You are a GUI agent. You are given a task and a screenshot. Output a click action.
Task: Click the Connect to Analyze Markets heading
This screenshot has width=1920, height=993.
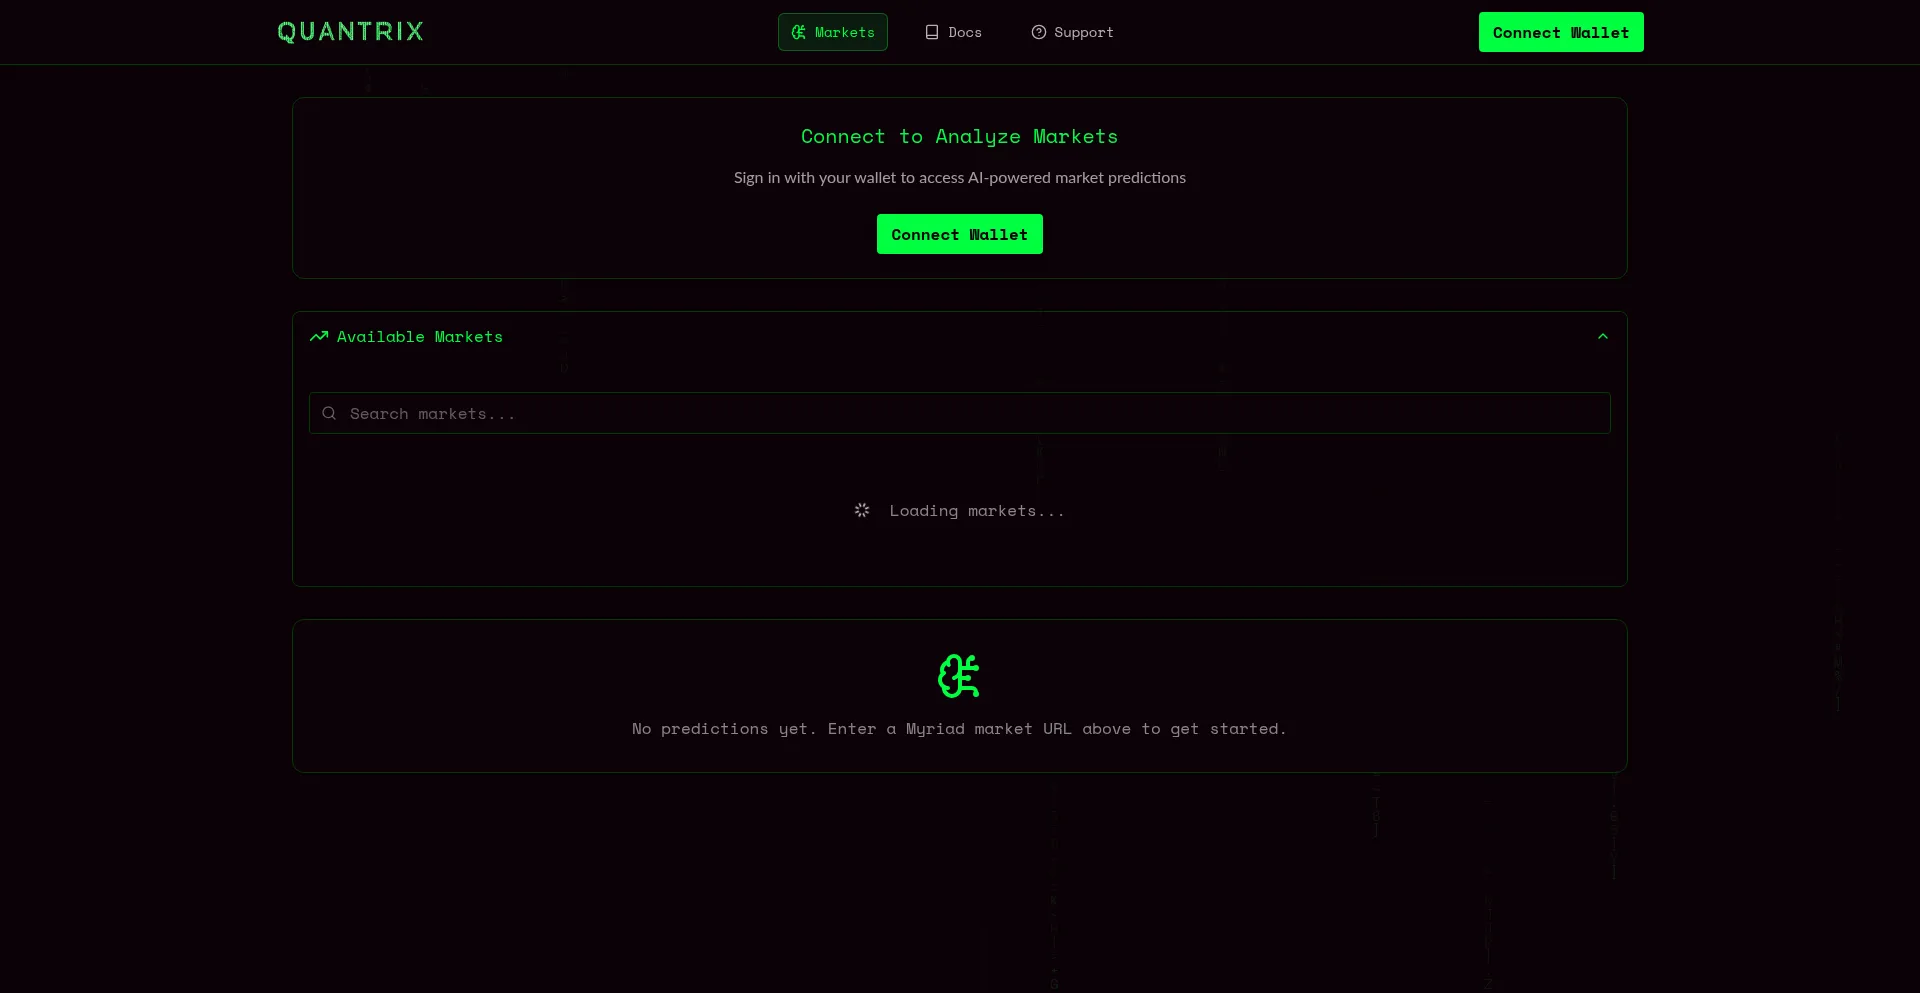click(x=959, y=137)
